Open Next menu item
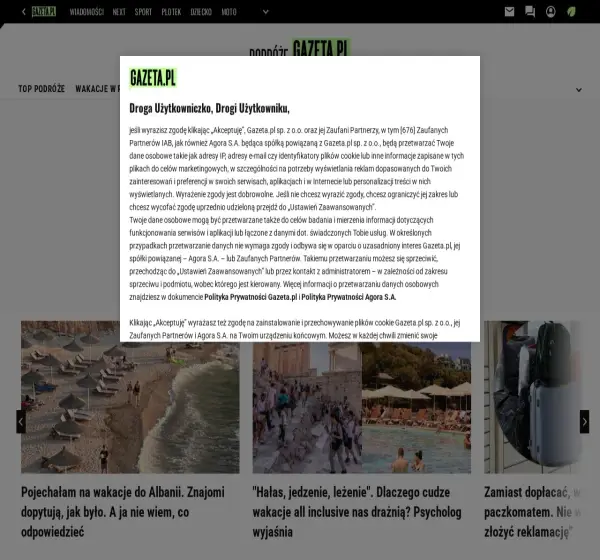This screenshot has width=600, height=560. tap(119, 12)
